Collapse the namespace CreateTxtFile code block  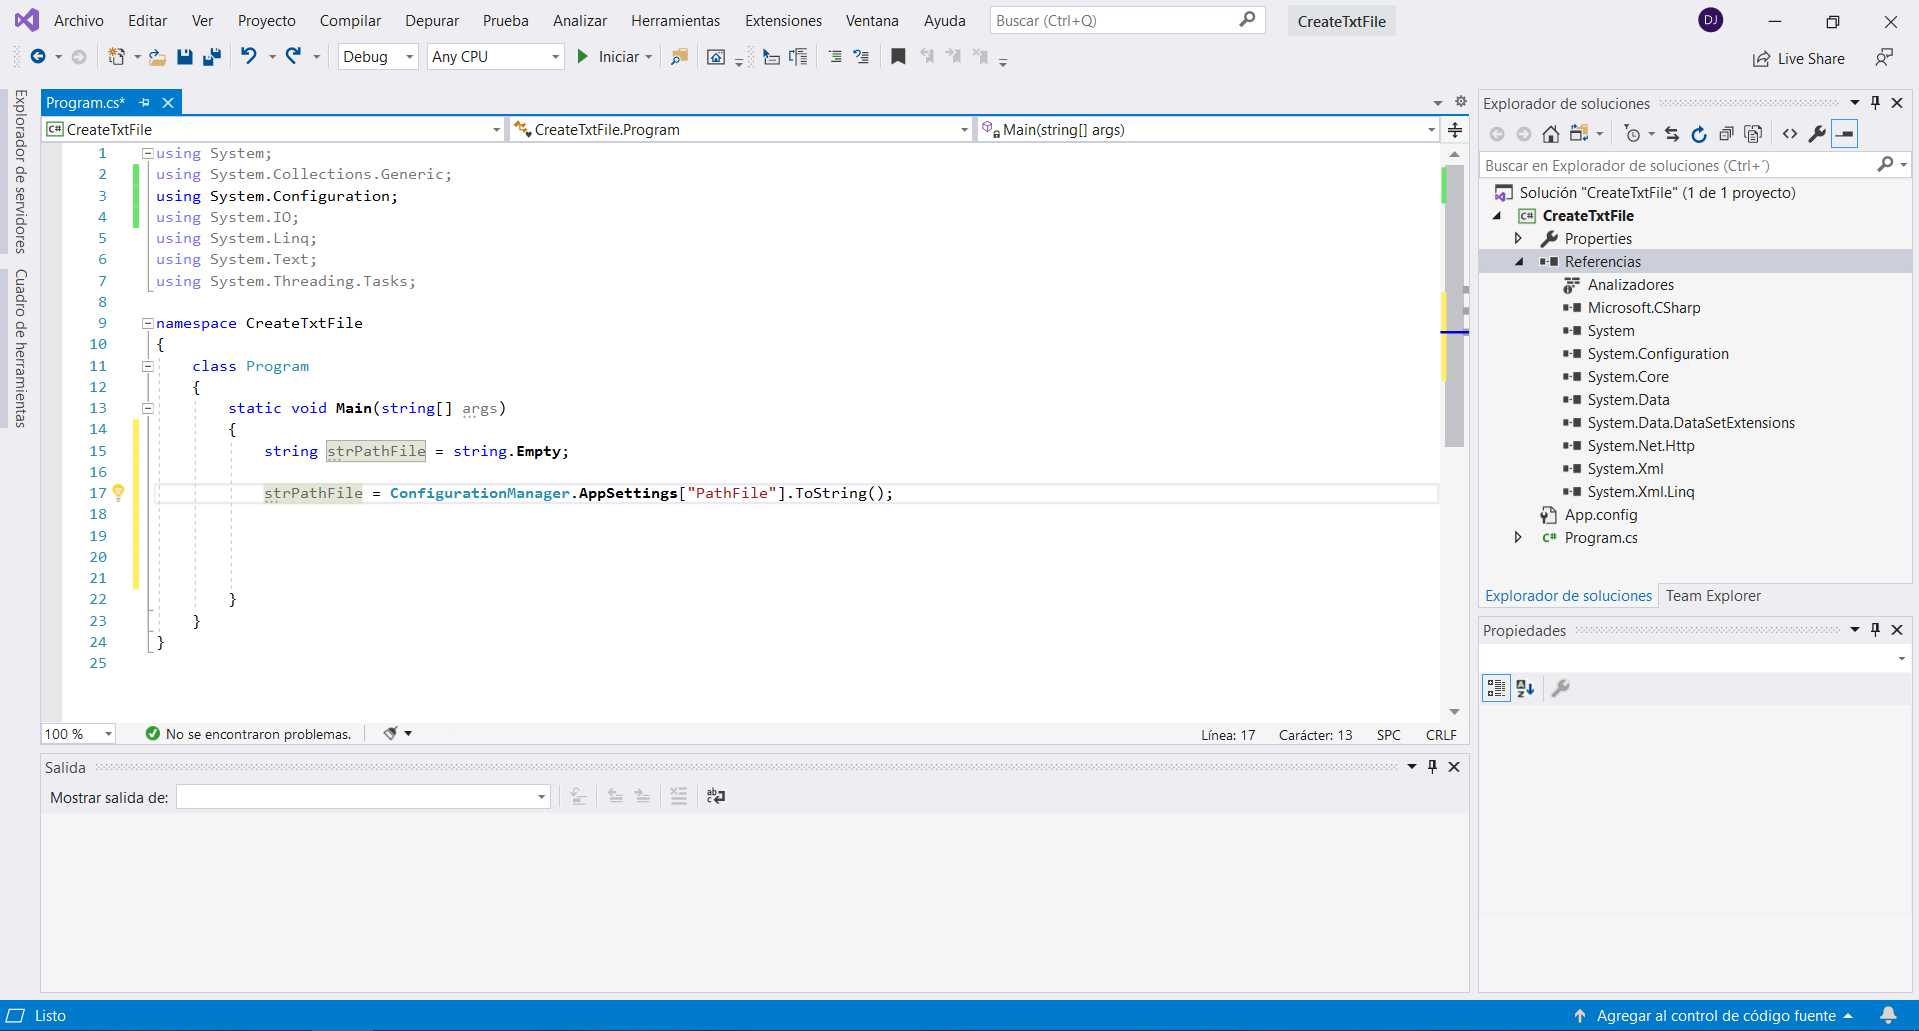[148, 323]
